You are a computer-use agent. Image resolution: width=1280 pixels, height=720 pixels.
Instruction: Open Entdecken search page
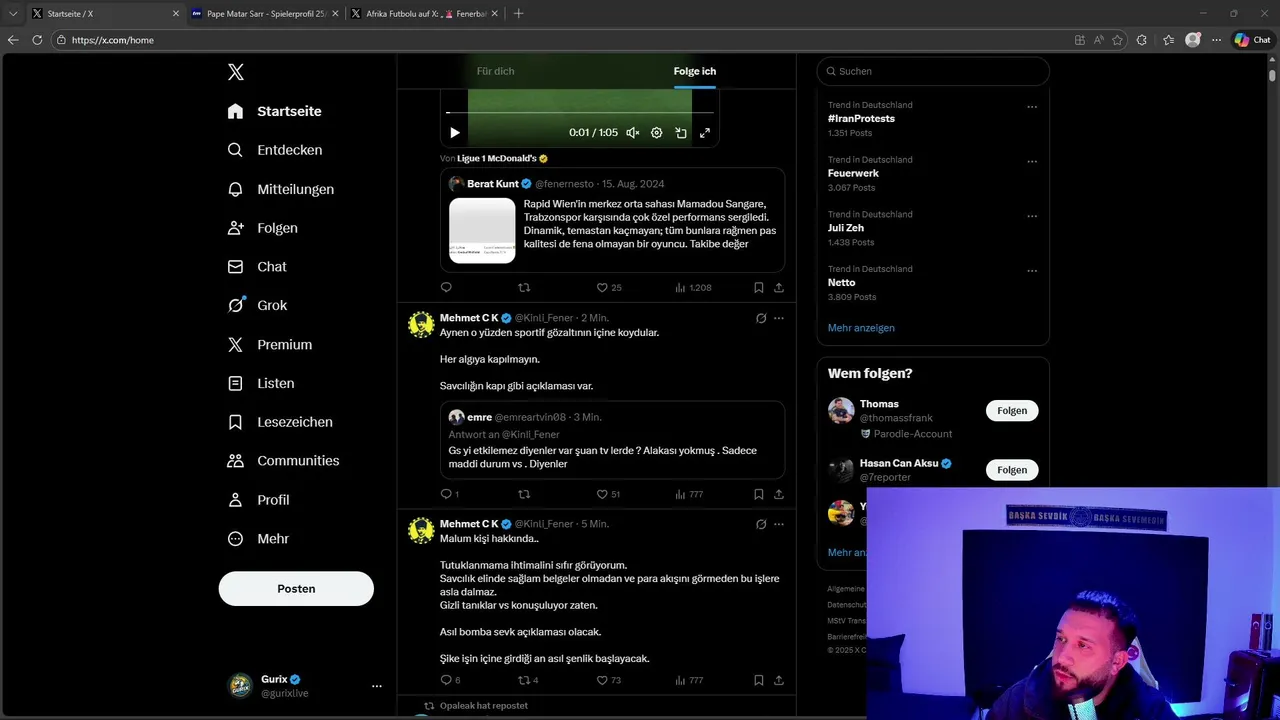(274, 150)
